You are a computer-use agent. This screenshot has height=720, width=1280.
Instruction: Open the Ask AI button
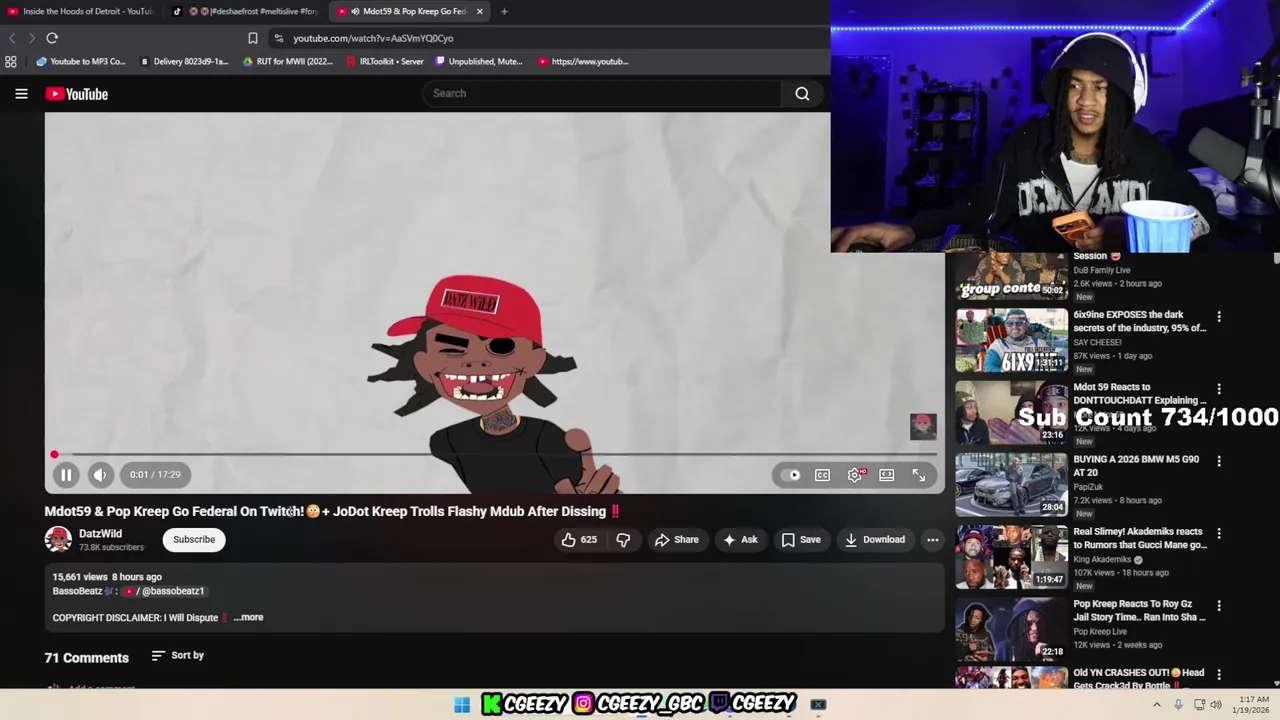point(740,540)
